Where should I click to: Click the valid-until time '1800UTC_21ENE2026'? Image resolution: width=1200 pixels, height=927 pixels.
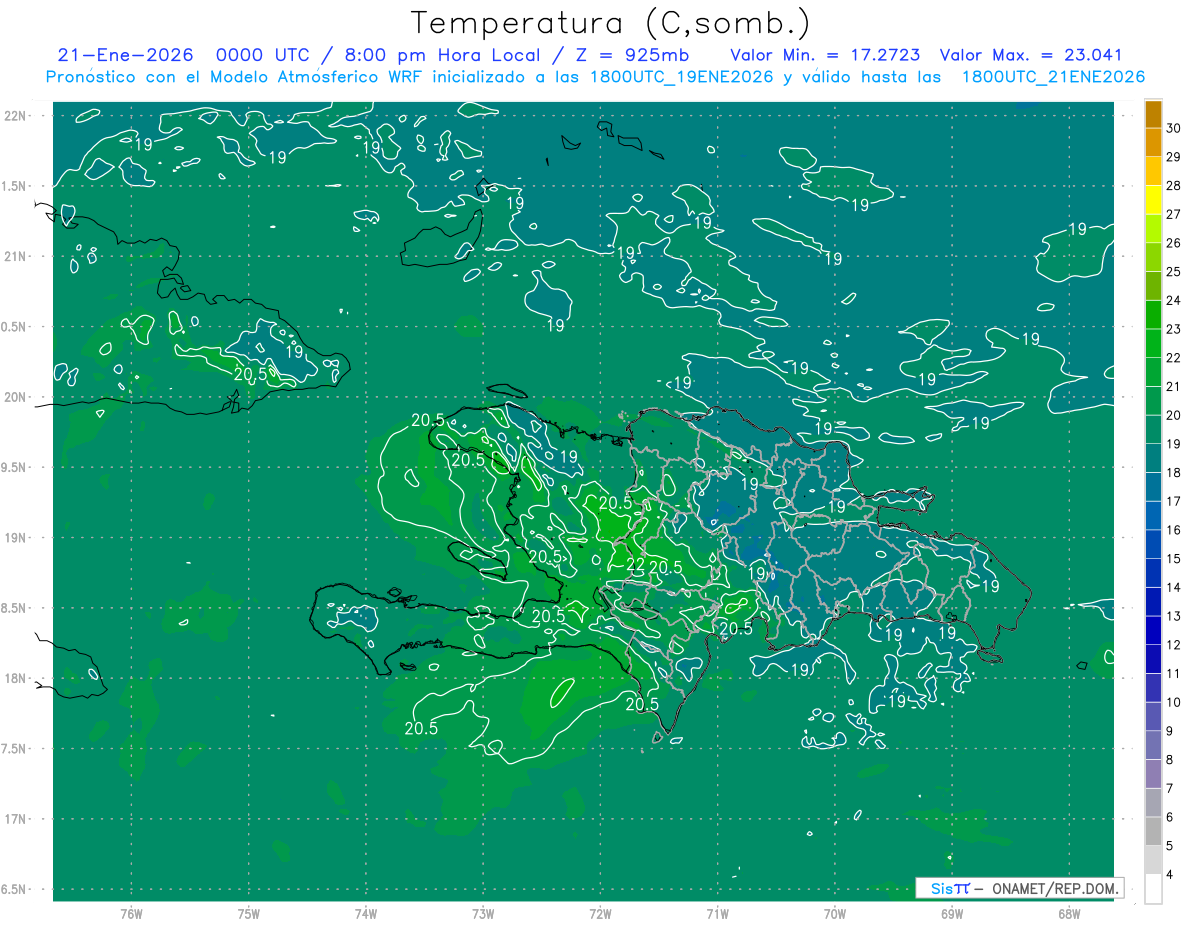tap(1053, 77)
